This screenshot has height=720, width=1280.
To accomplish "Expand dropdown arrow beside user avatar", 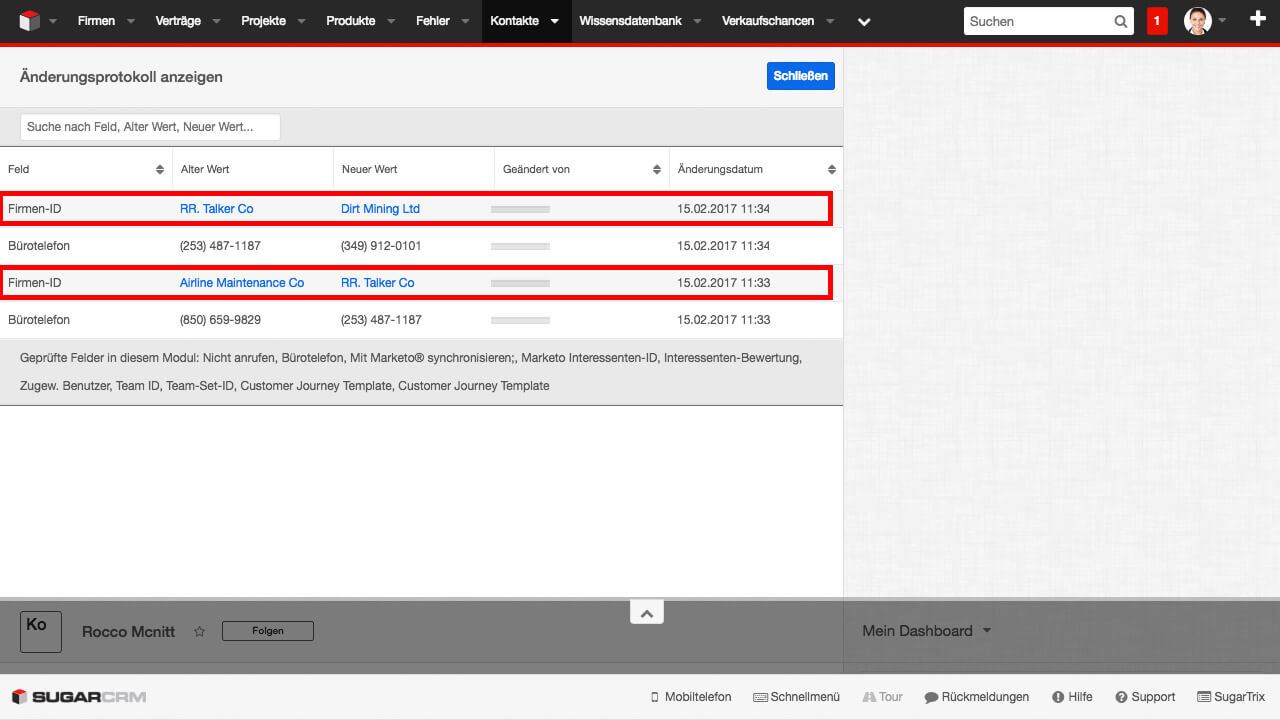I will (1222, 21).
